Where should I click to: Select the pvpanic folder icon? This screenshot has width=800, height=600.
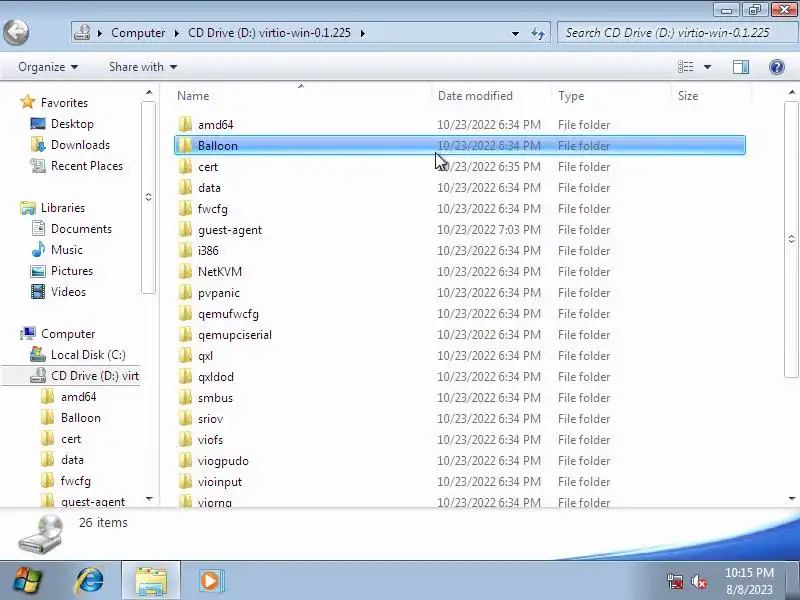185,292
